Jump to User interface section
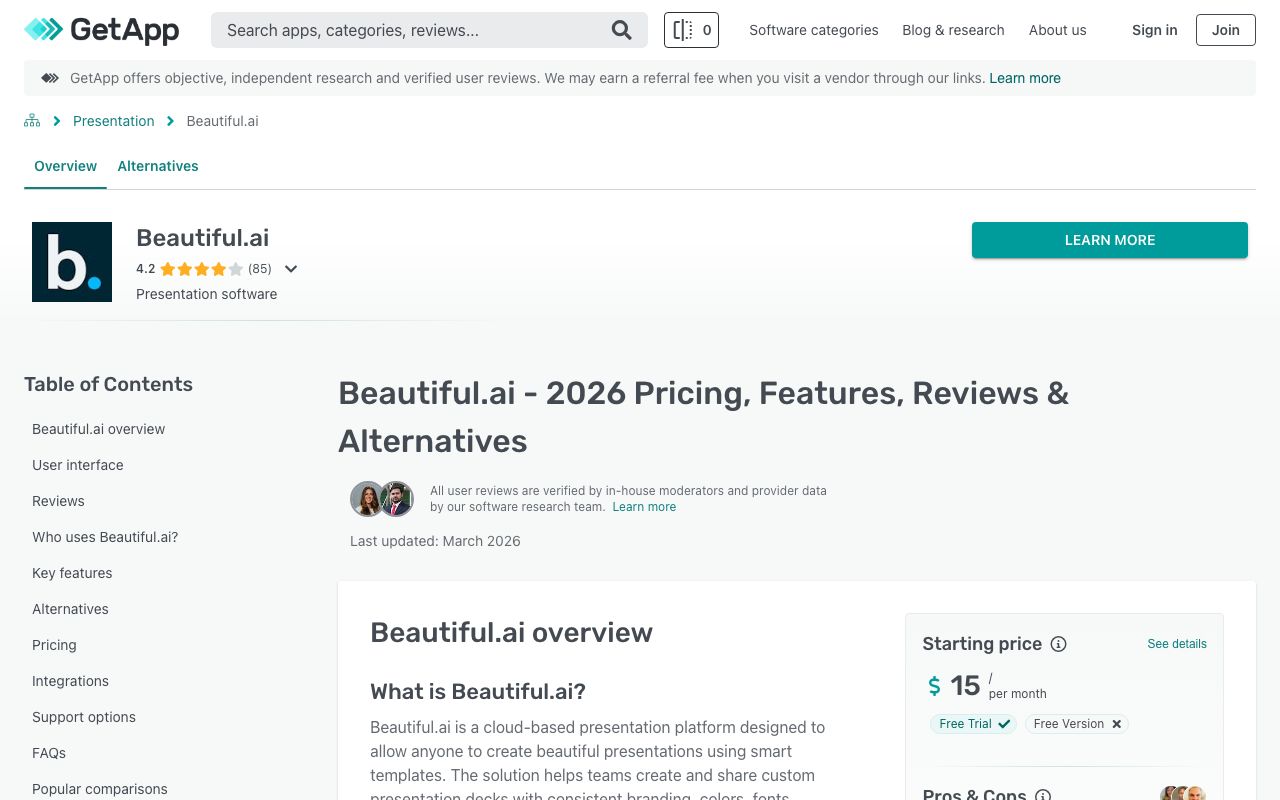1280x800 pixels. point(78,465)
